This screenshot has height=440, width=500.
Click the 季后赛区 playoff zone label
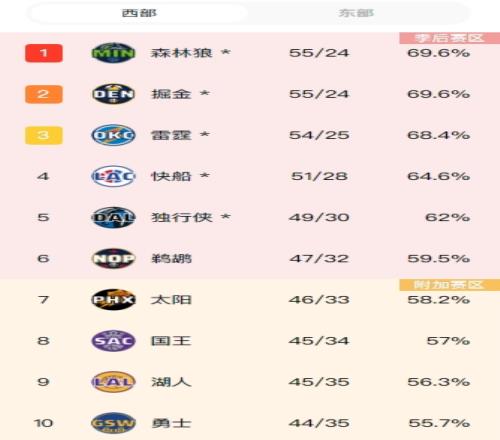click(449, 38)
